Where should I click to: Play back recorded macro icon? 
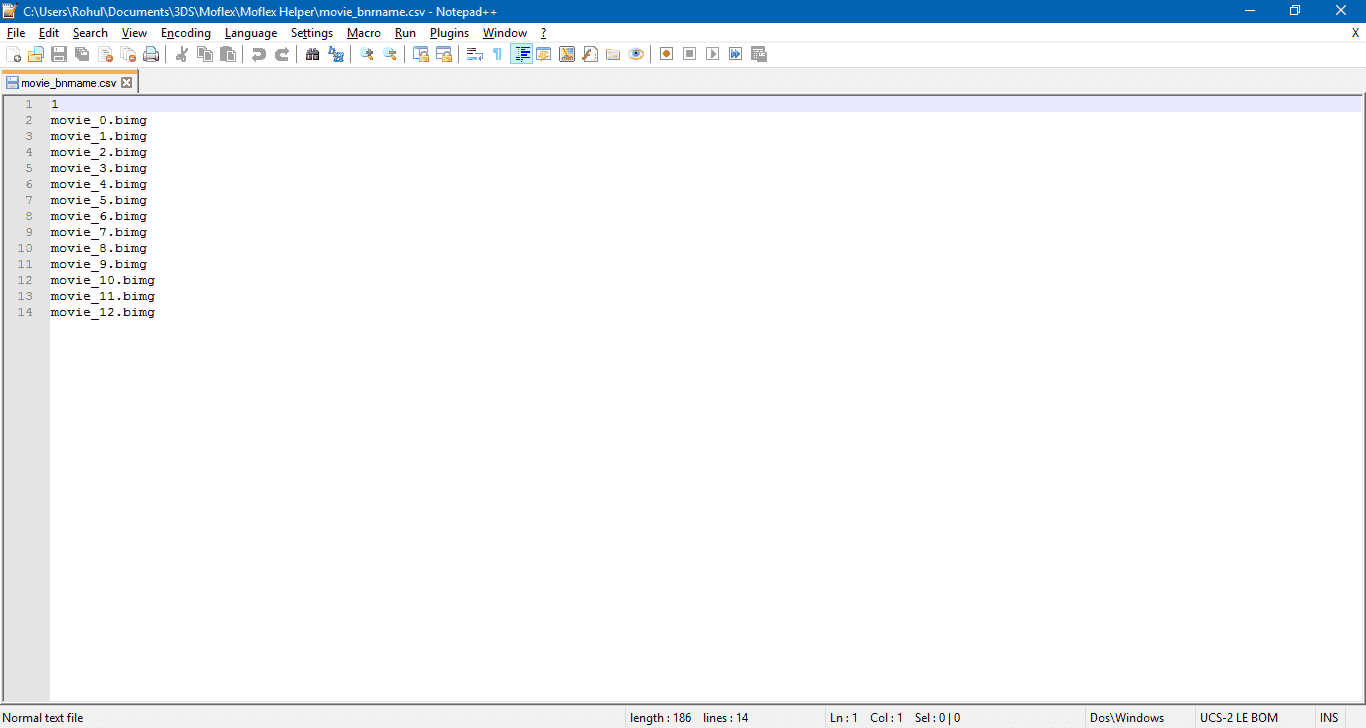click(713, 54)
